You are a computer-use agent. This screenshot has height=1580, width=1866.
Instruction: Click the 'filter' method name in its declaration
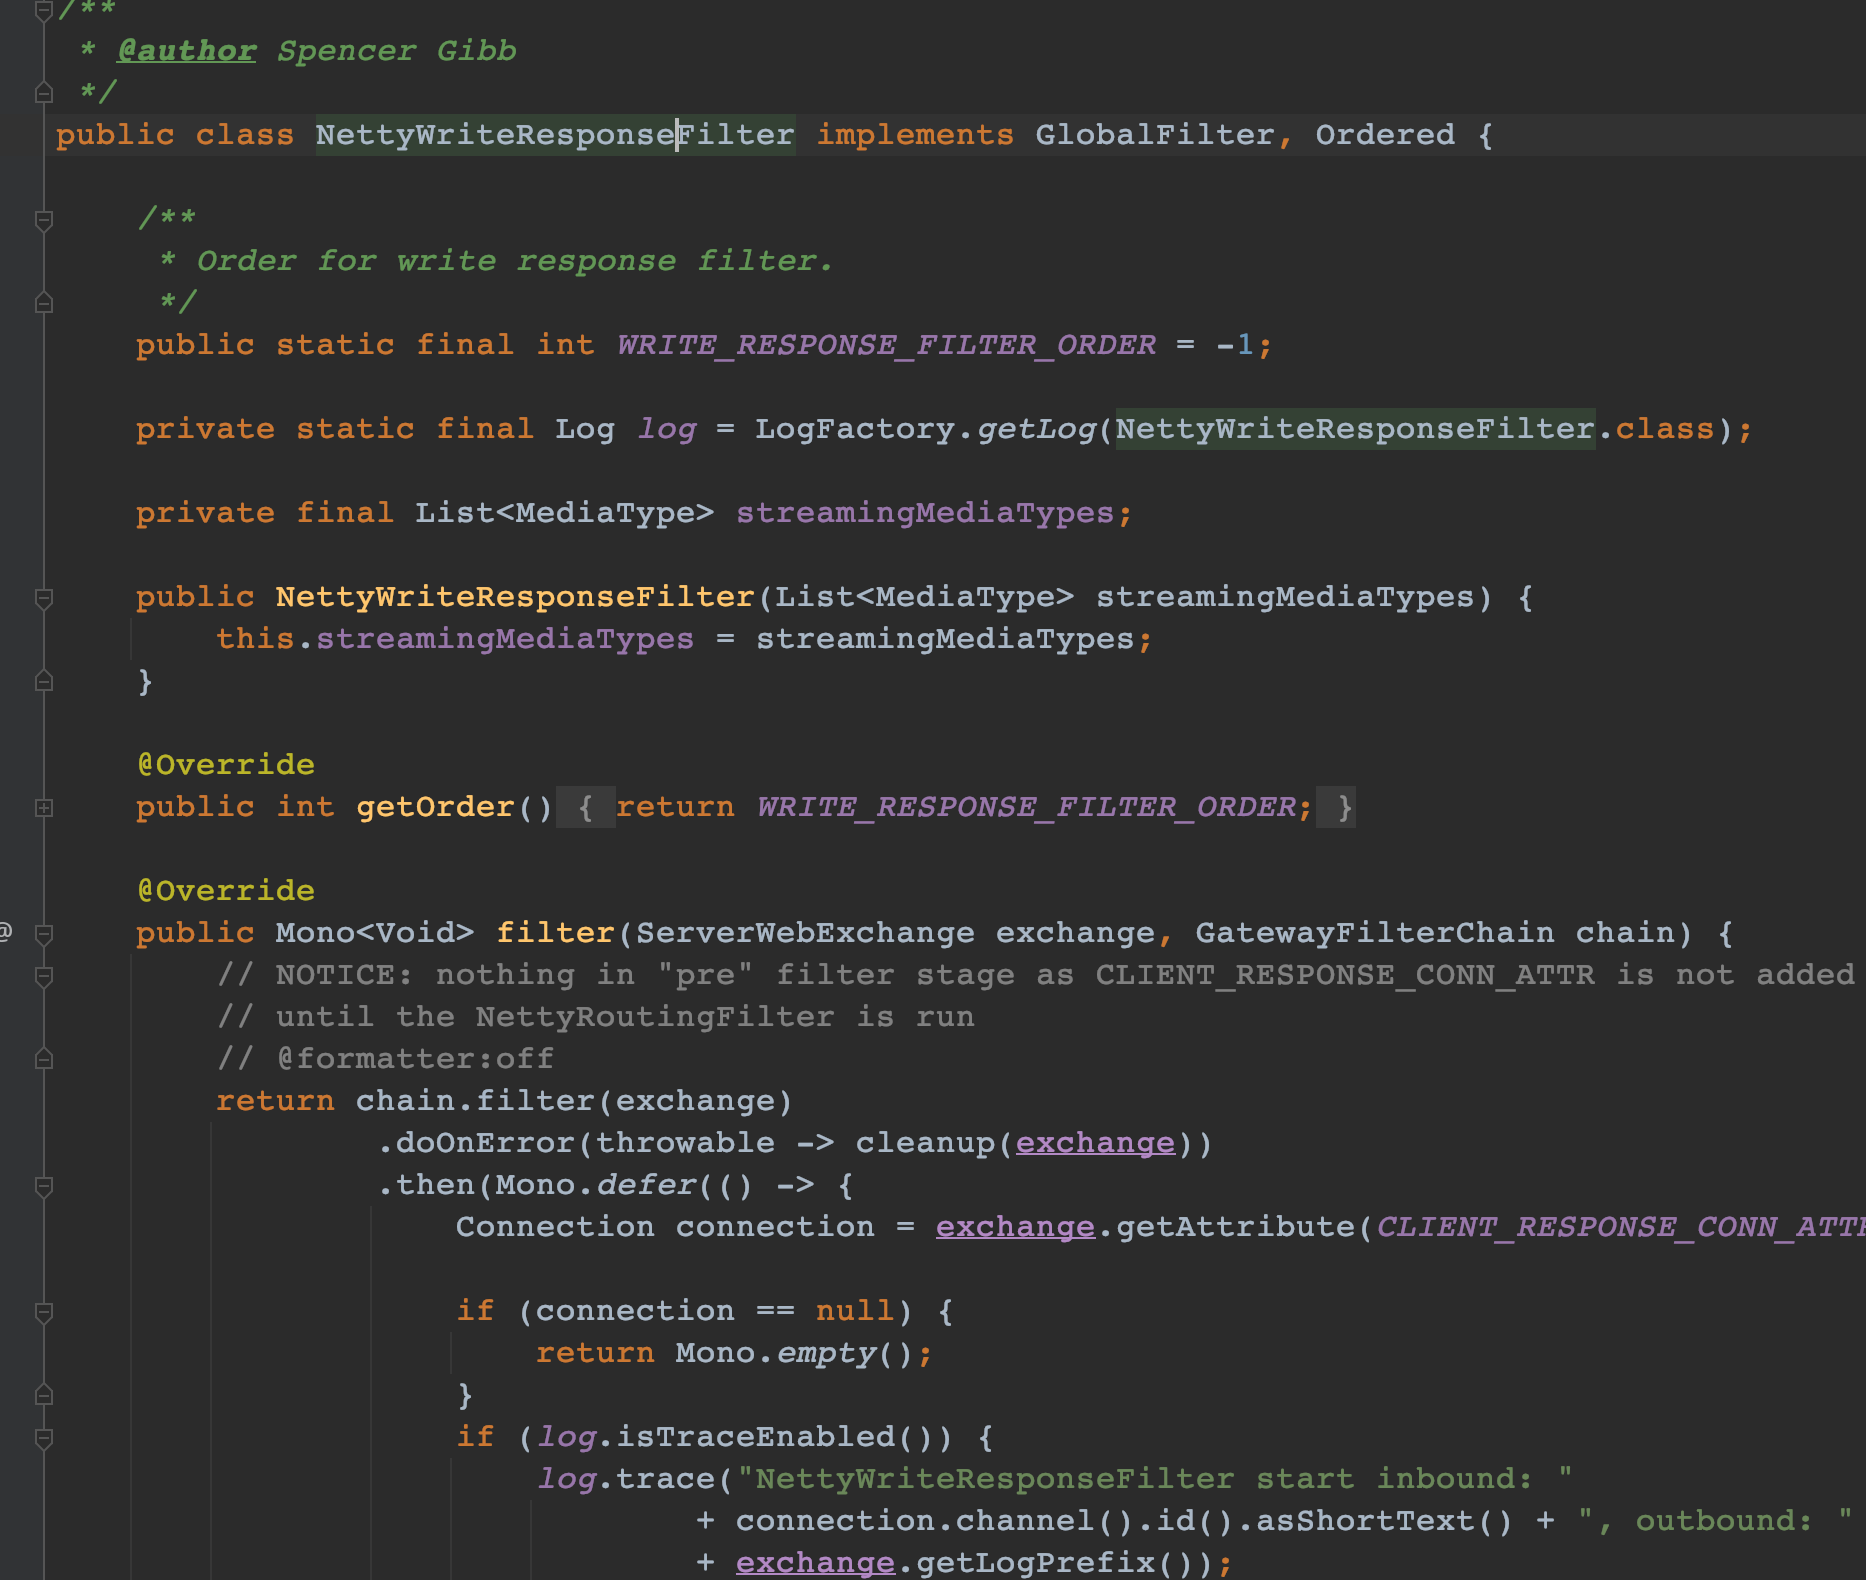tap(555, 933)
